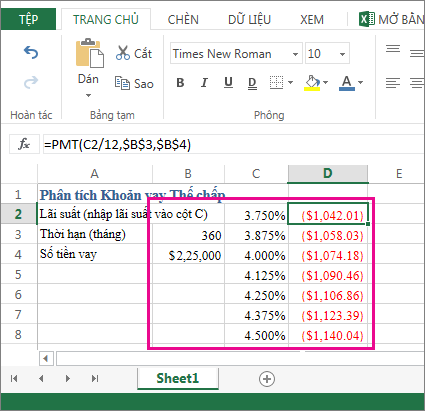The width and height of the screenshot is (425, 411).
Task: Open the font color dropdown arrow
Action: 360,82
